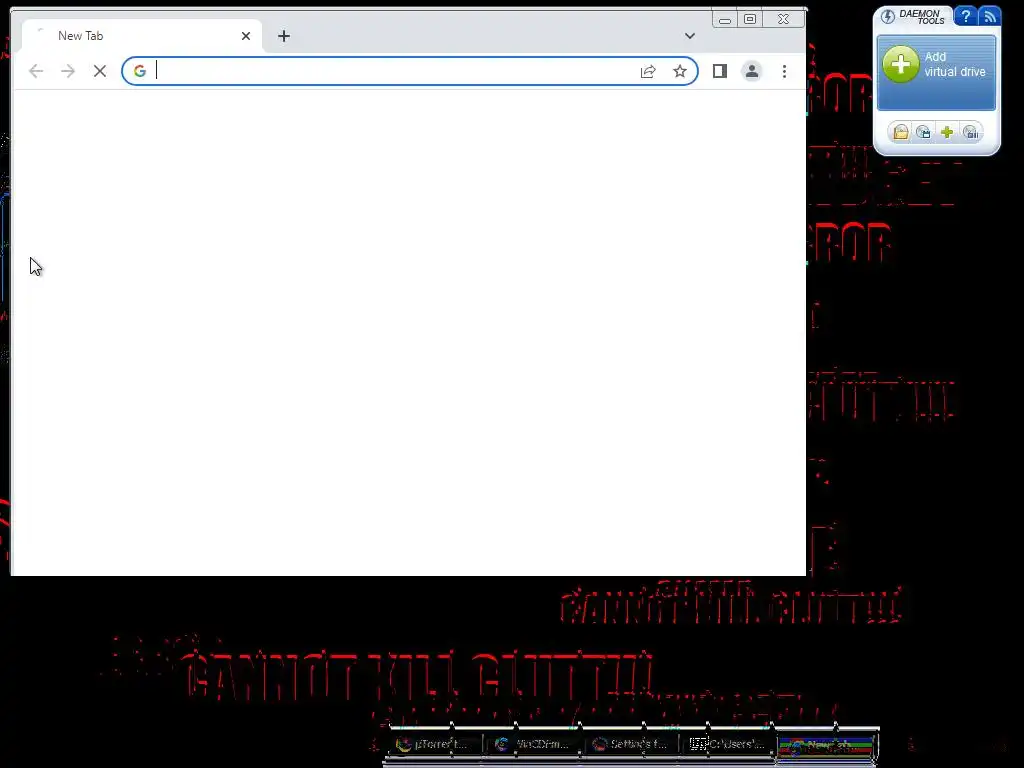Viewport: 1024px width, 768px height.
Task: Click the Daemon Tools lightning logo
Action: pyautogui.click(x=888, y=16)
